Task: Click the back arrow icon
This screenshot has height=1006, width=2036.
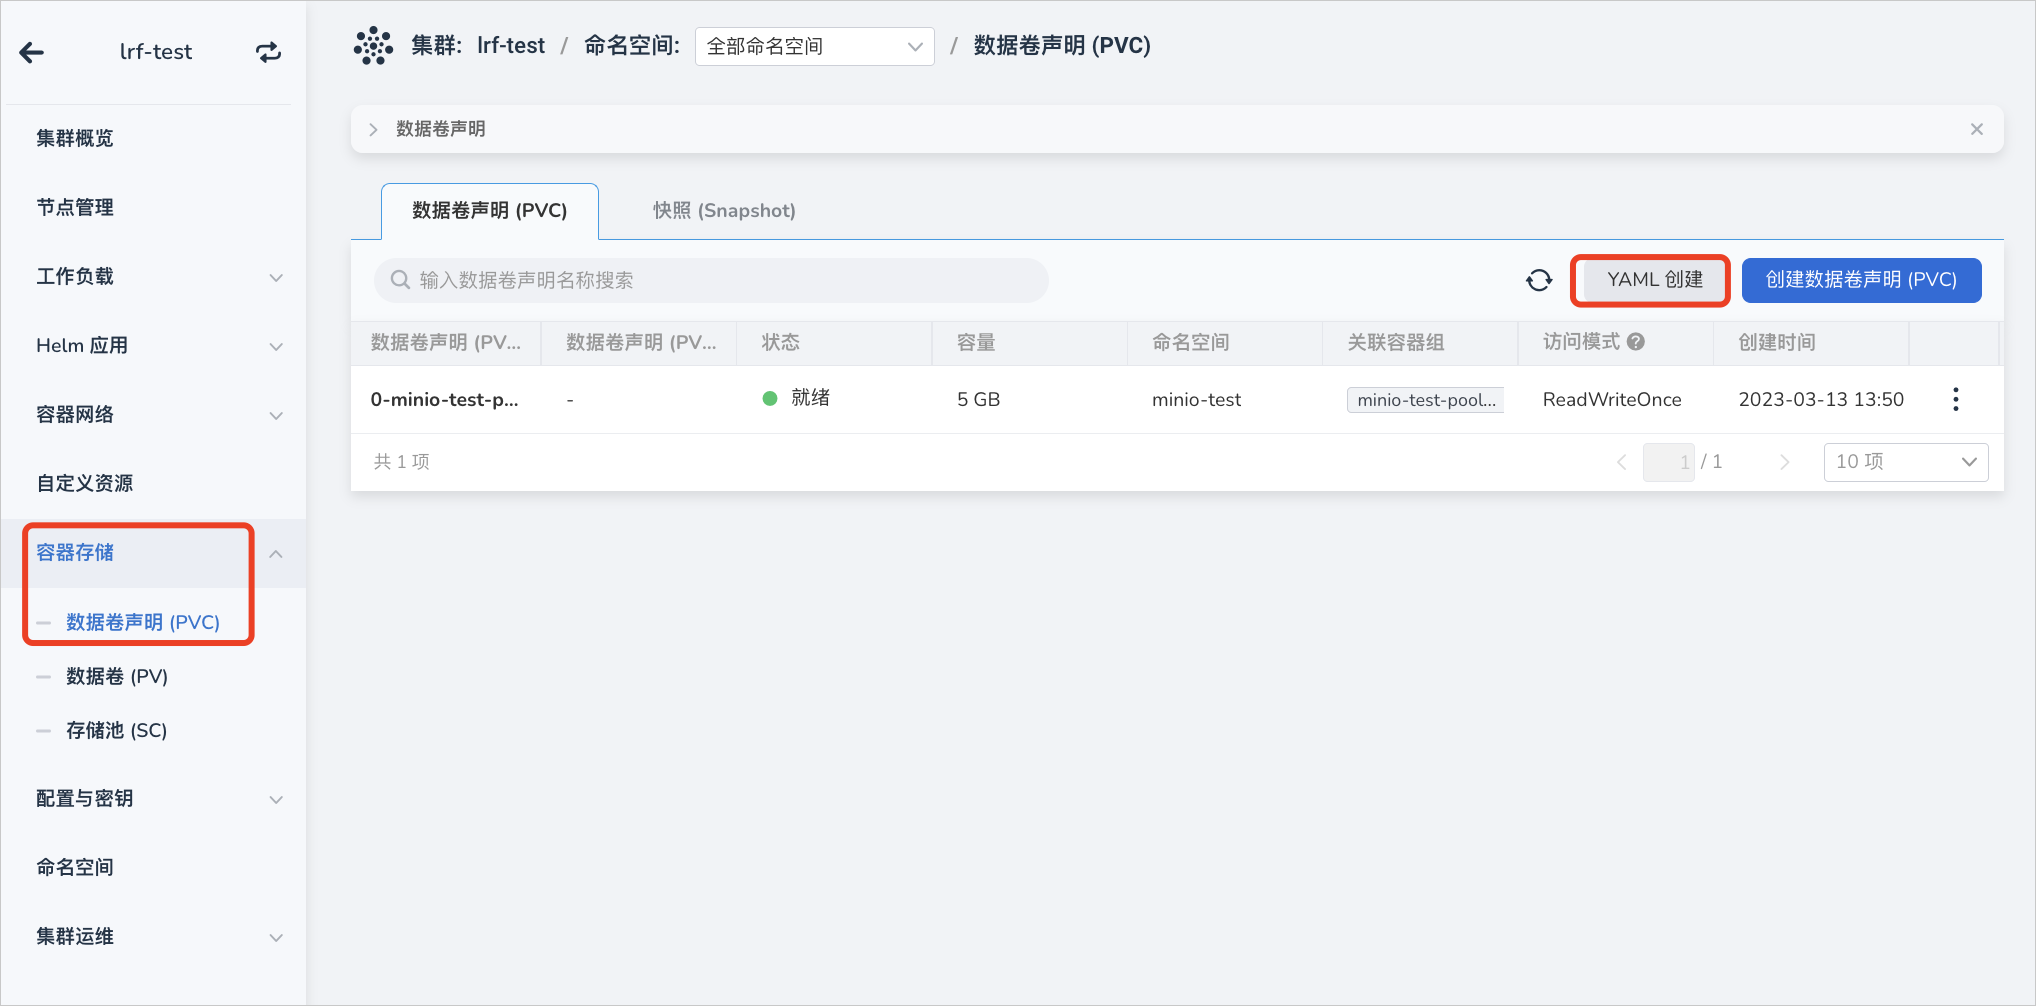Action: click(32, 52)
